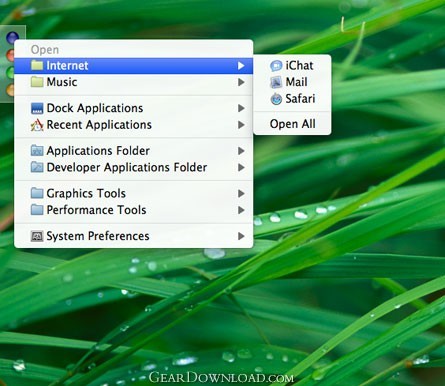Open the Applications Folder entry
Screen dimensions: 445x386
point(134,151)
